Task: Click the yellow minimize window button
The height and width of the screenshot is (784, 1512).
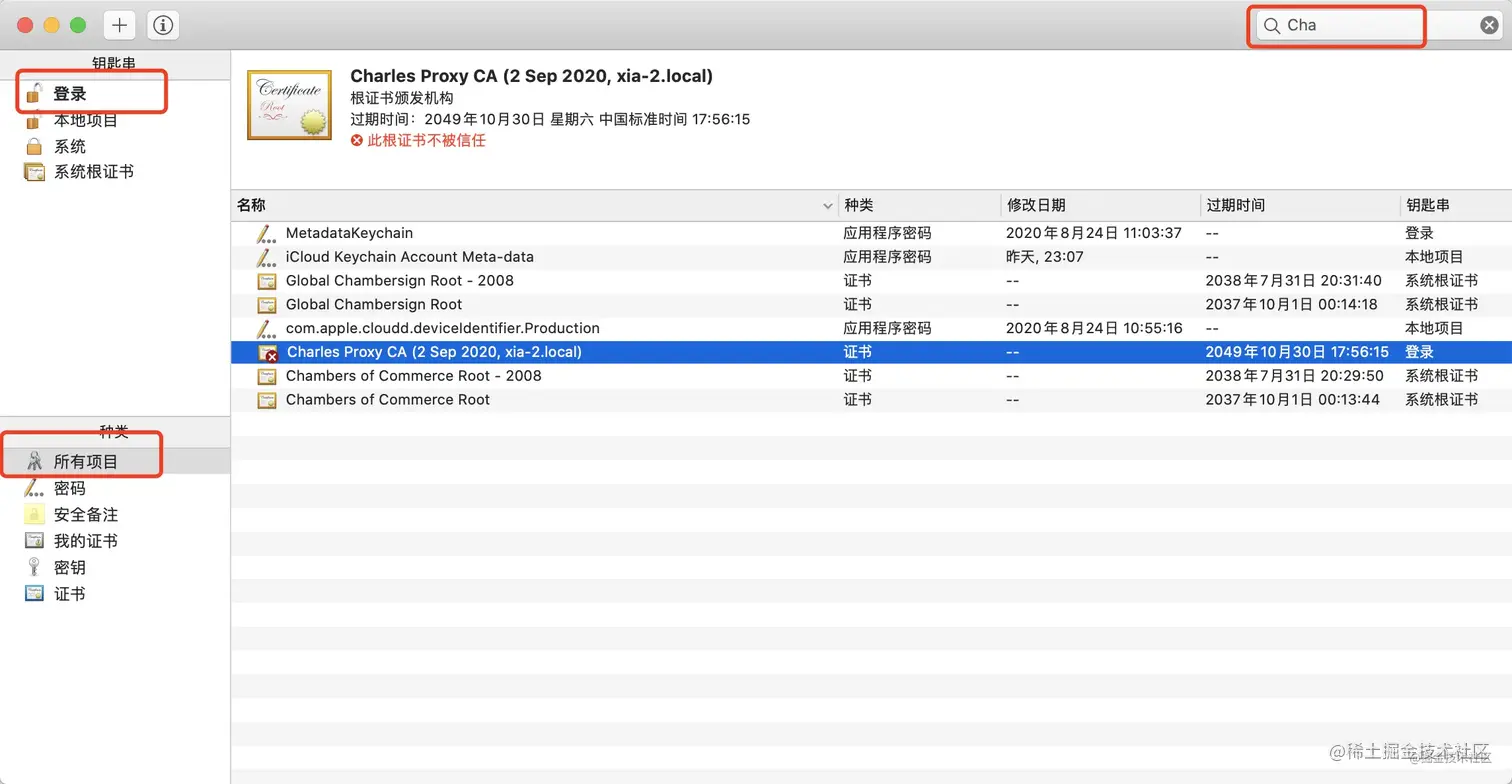Action: 51,25
